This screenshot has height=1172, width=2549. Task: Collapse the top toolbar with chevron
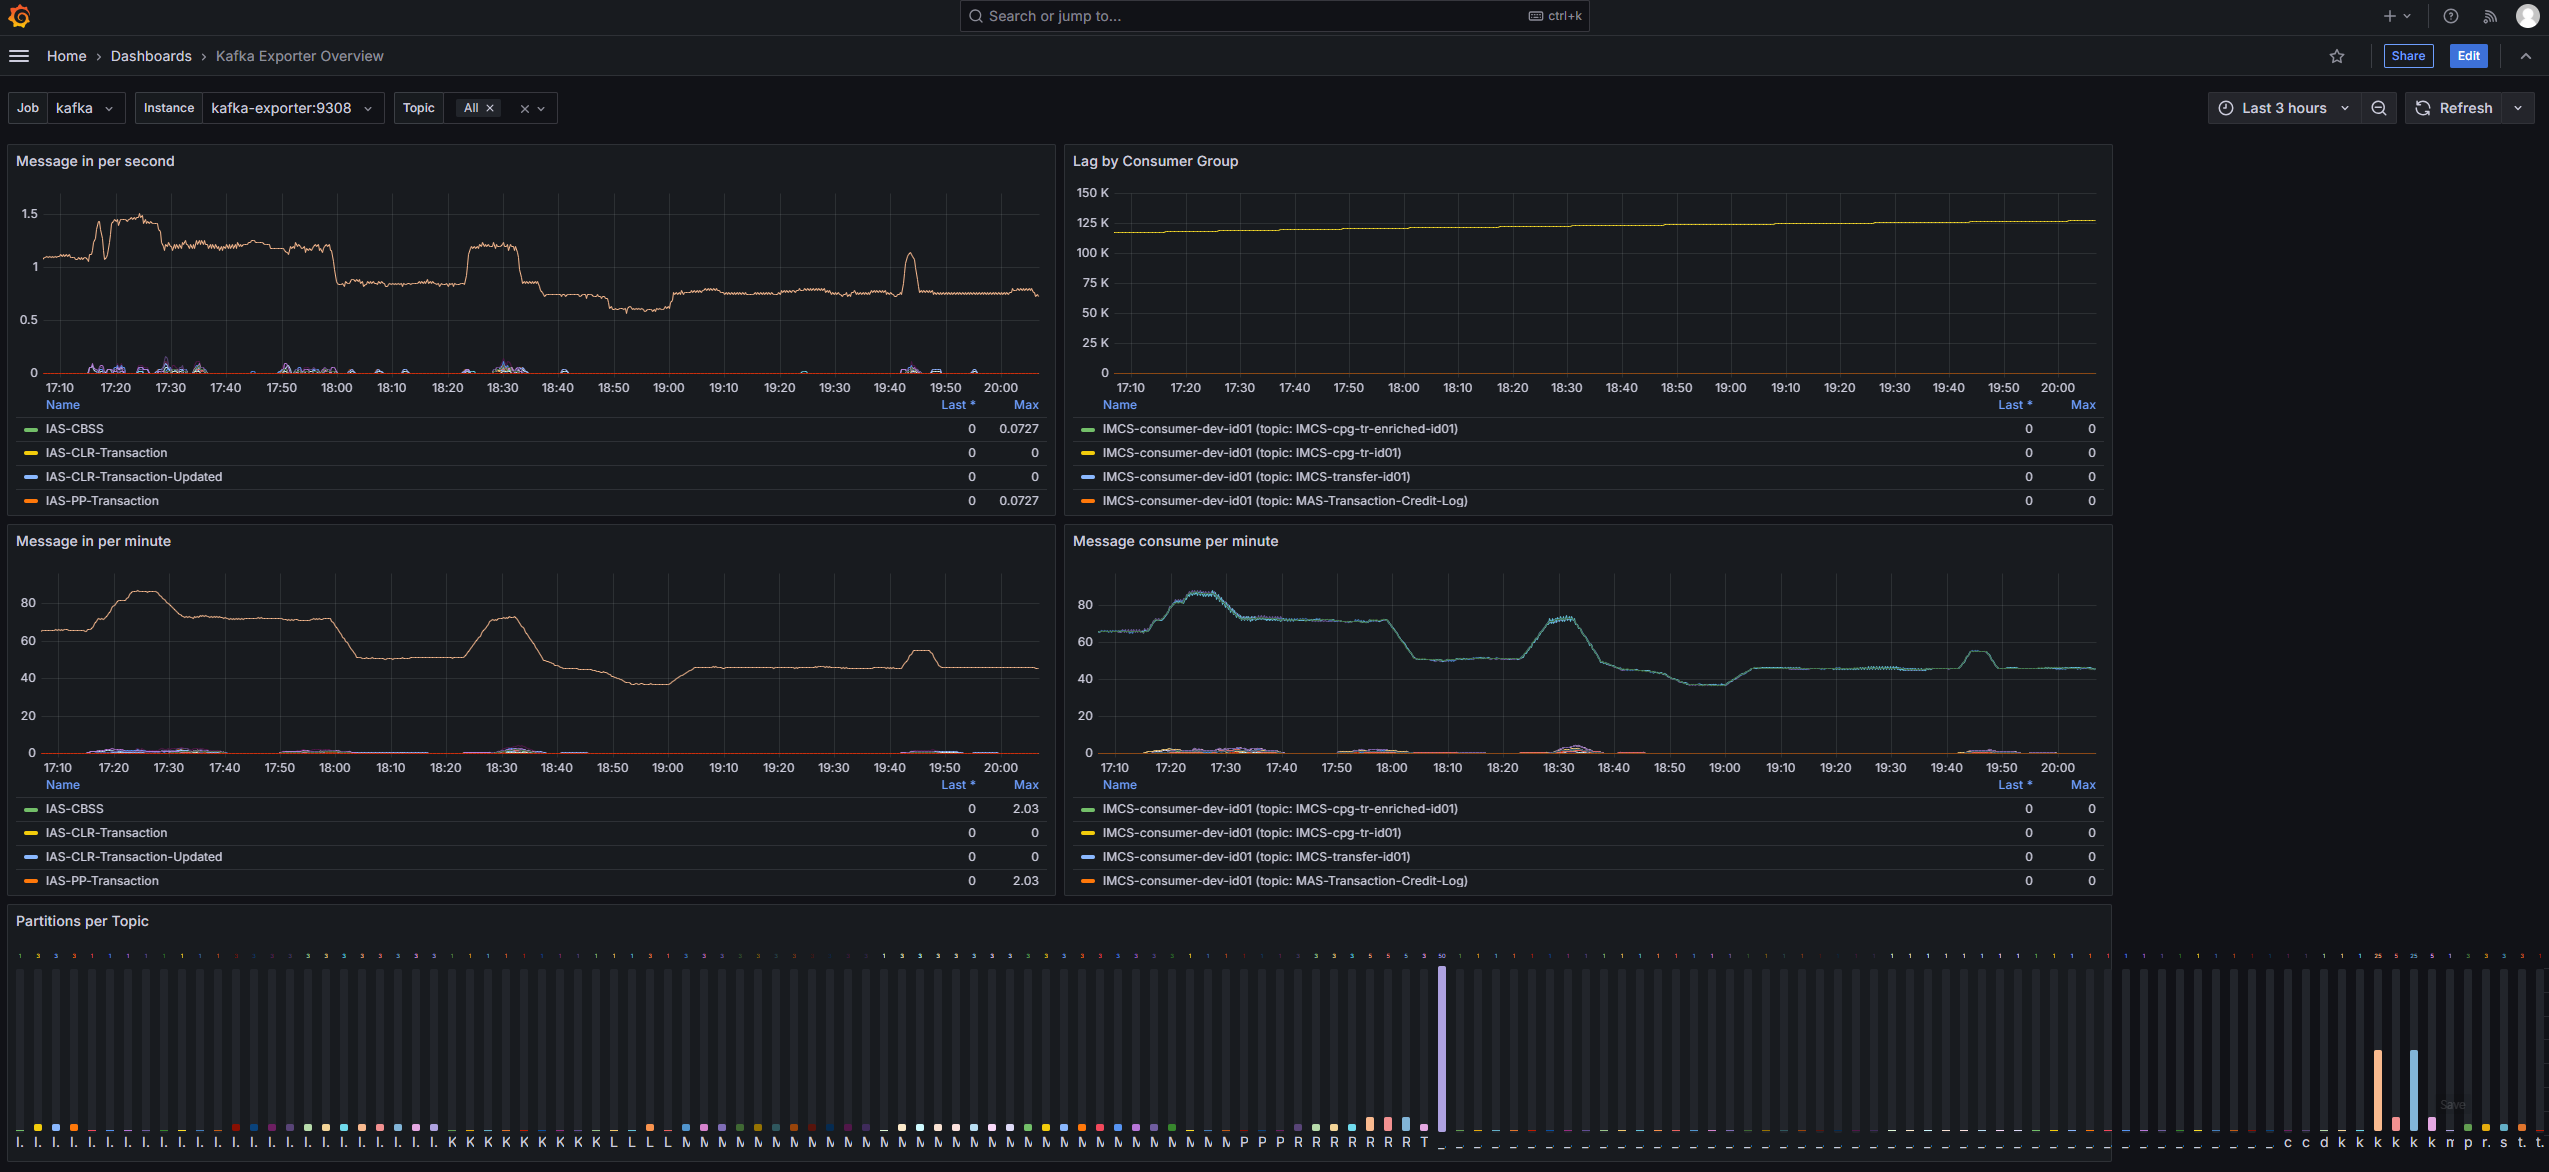pos(2526,56)
